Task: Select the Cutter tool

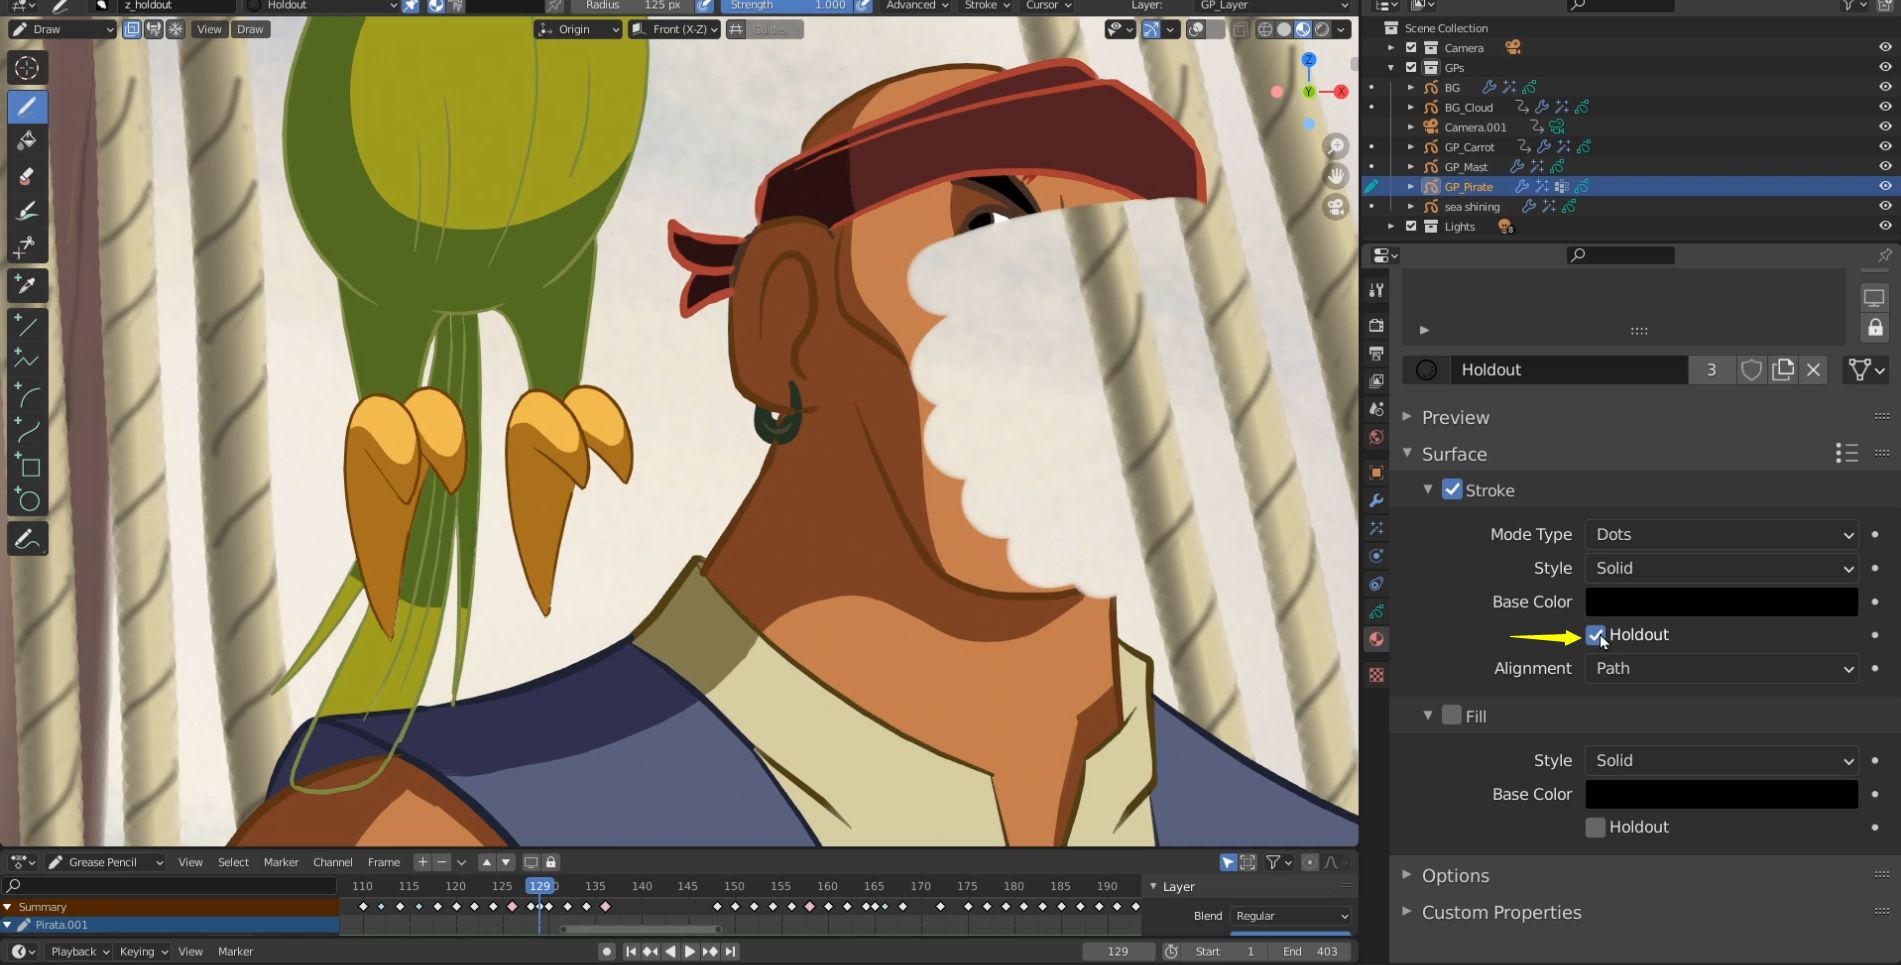Action: click(27, 246)
